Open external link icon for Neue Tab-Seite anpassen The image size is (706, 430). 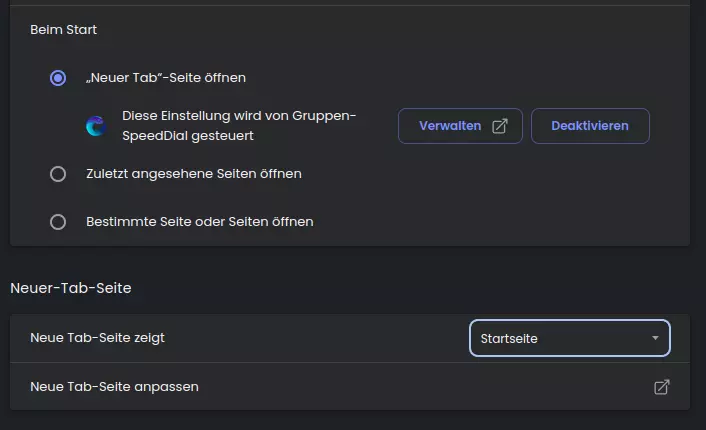click(x=661, y=387)
